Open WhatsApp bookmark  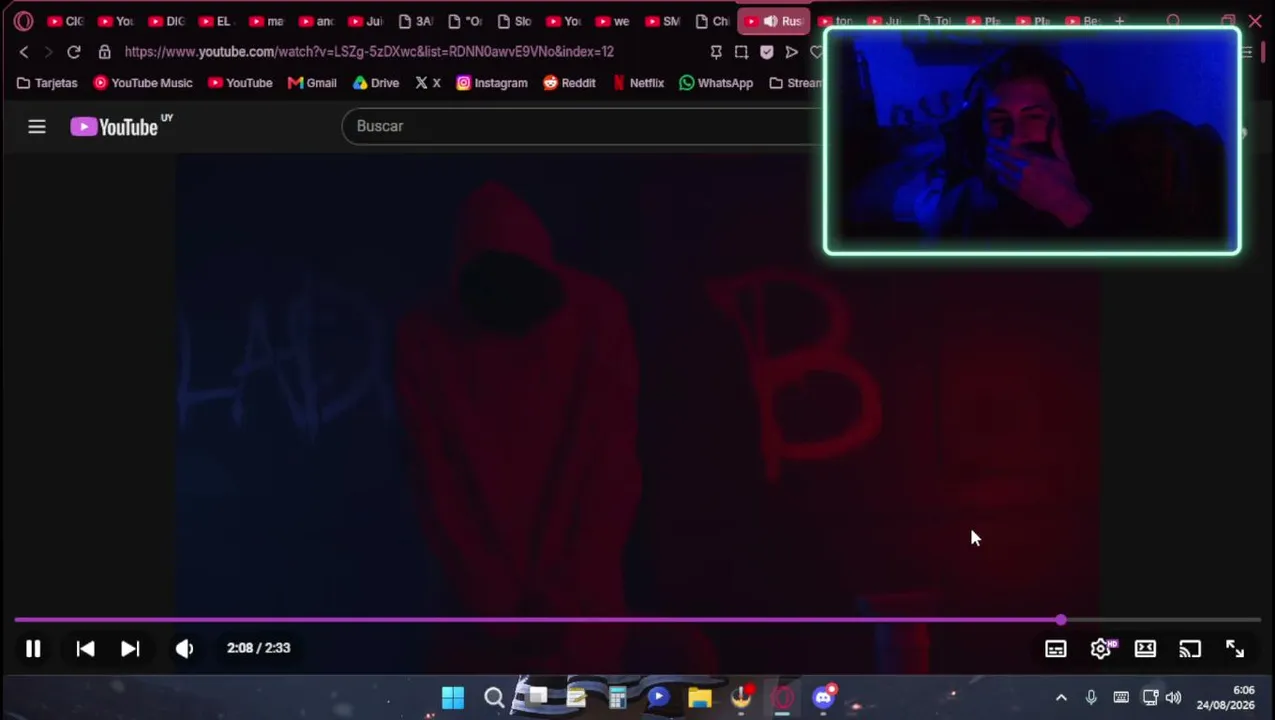[x=716, y=83]
